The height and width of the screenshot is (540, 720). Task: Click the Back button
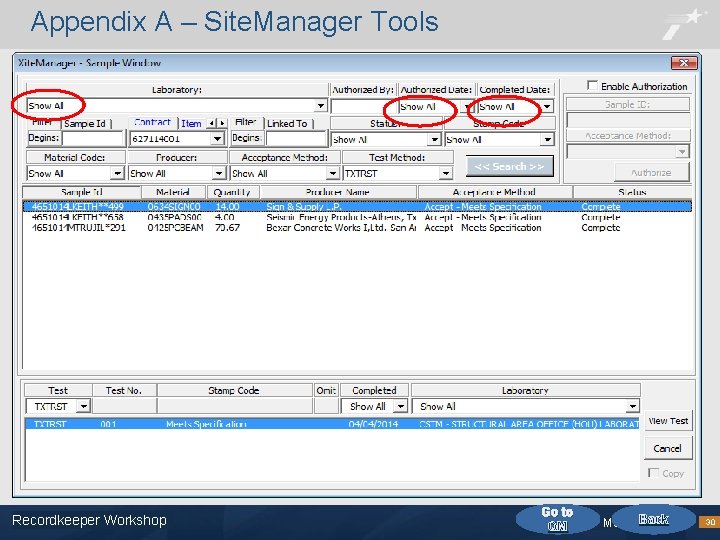pos(654,519)
